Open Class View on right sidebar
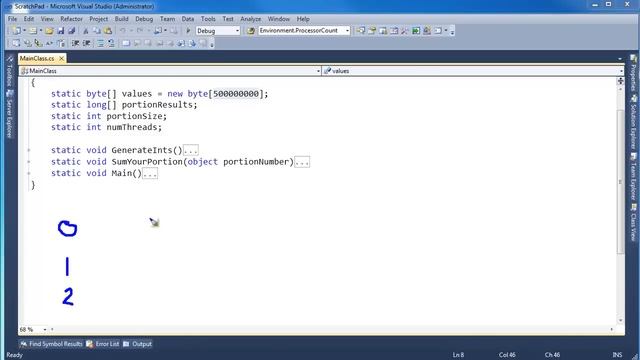This screenshot has height=360, width=640. point(633,222)
